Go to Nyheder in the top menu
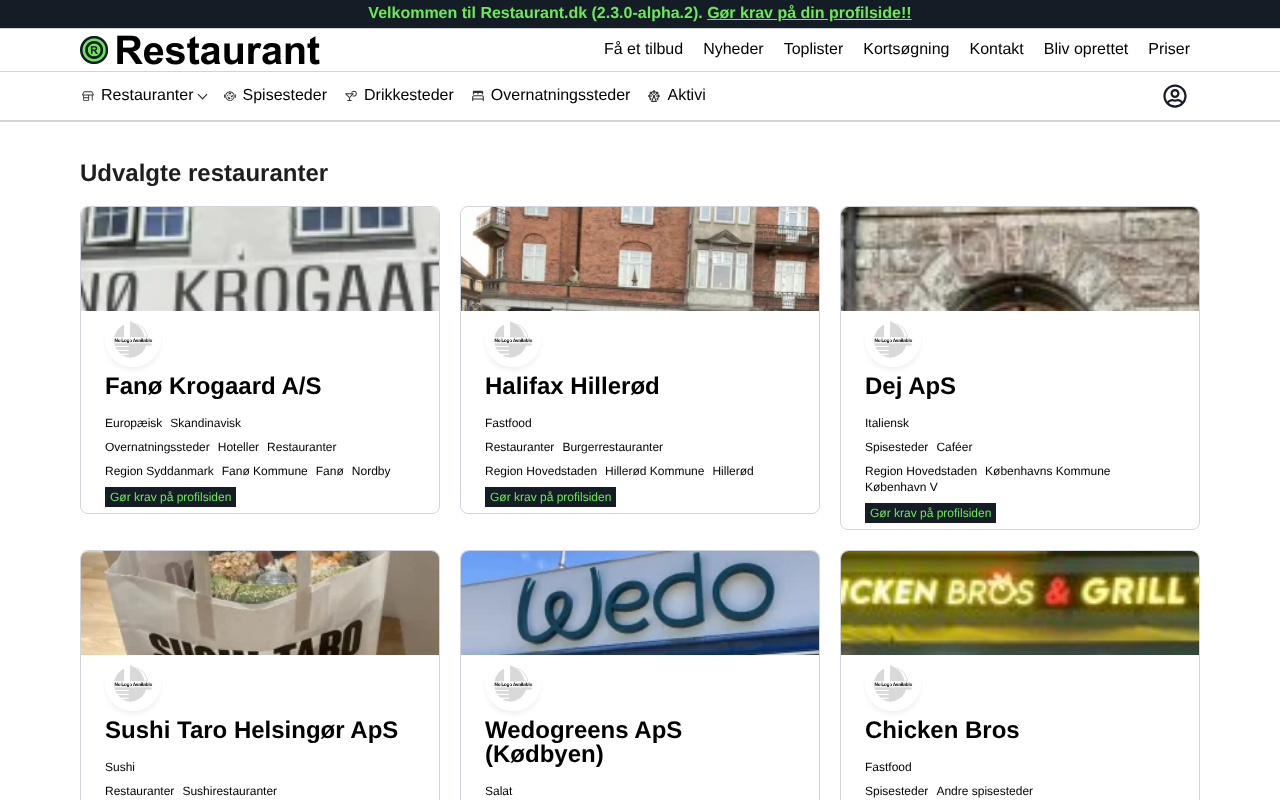Viewport: 1280px width, 800px height. click(733, 49)
